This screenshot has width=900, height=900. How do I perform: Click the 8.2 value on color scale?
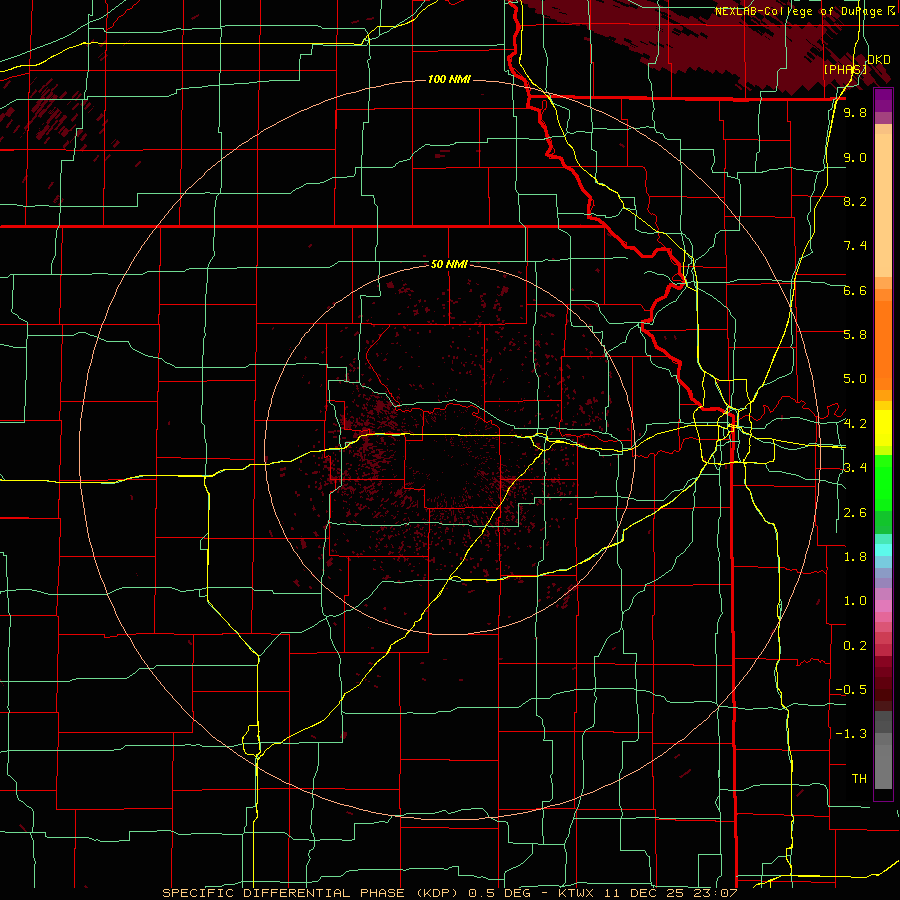click(855, 201)
